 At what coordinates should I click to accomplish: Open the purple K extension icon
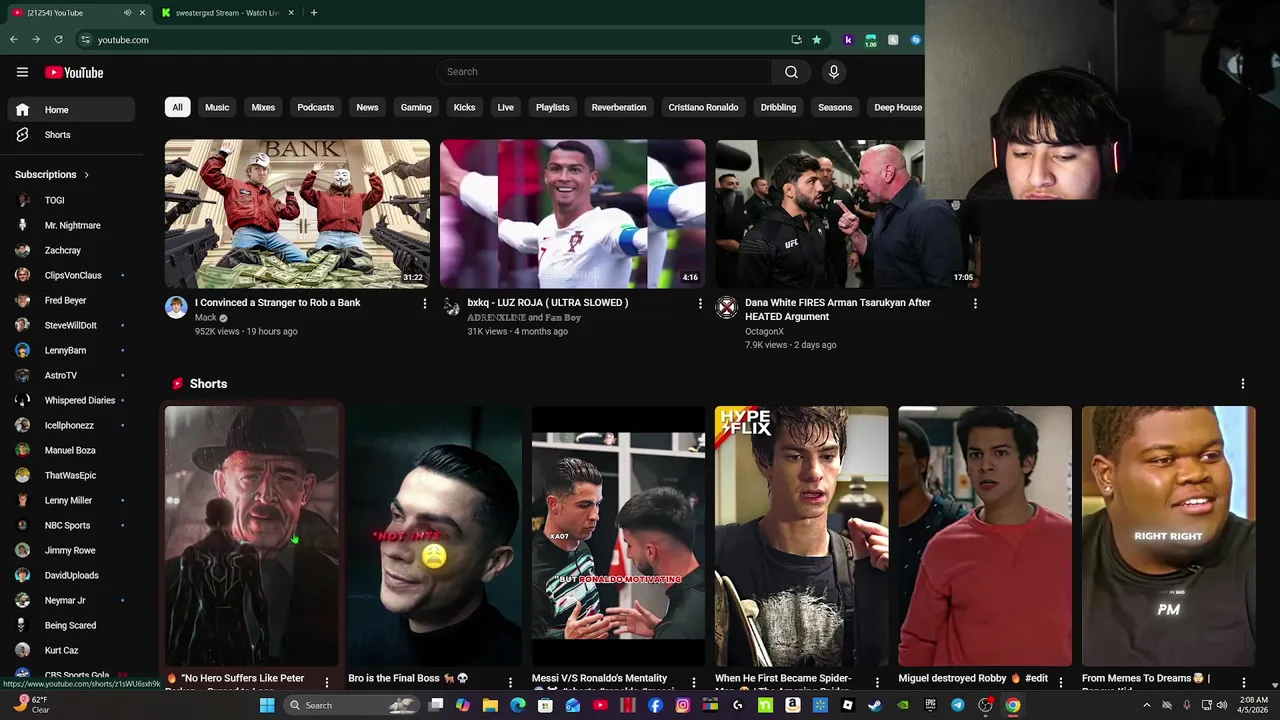click(x=848, y=40)
